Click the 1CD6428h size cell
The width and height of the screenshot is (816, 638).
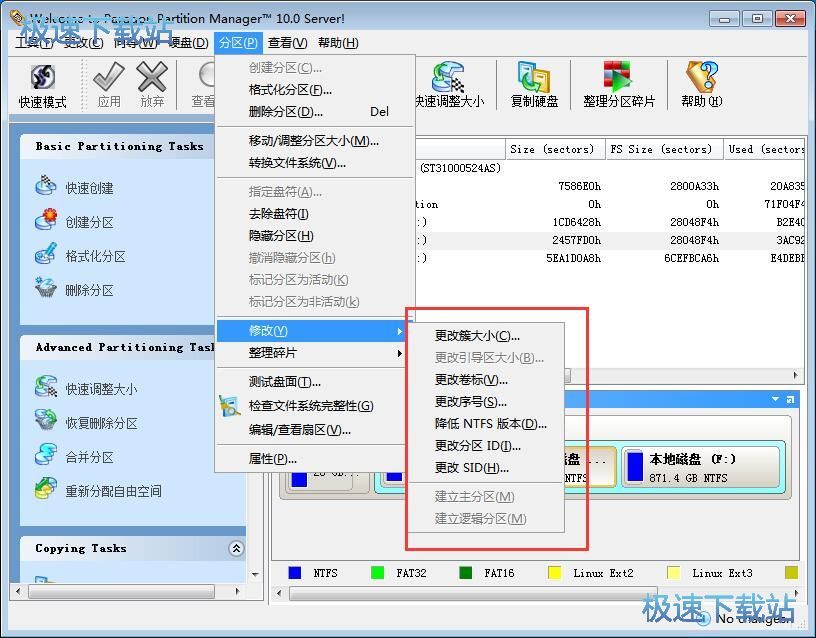(x=576, y=222)
